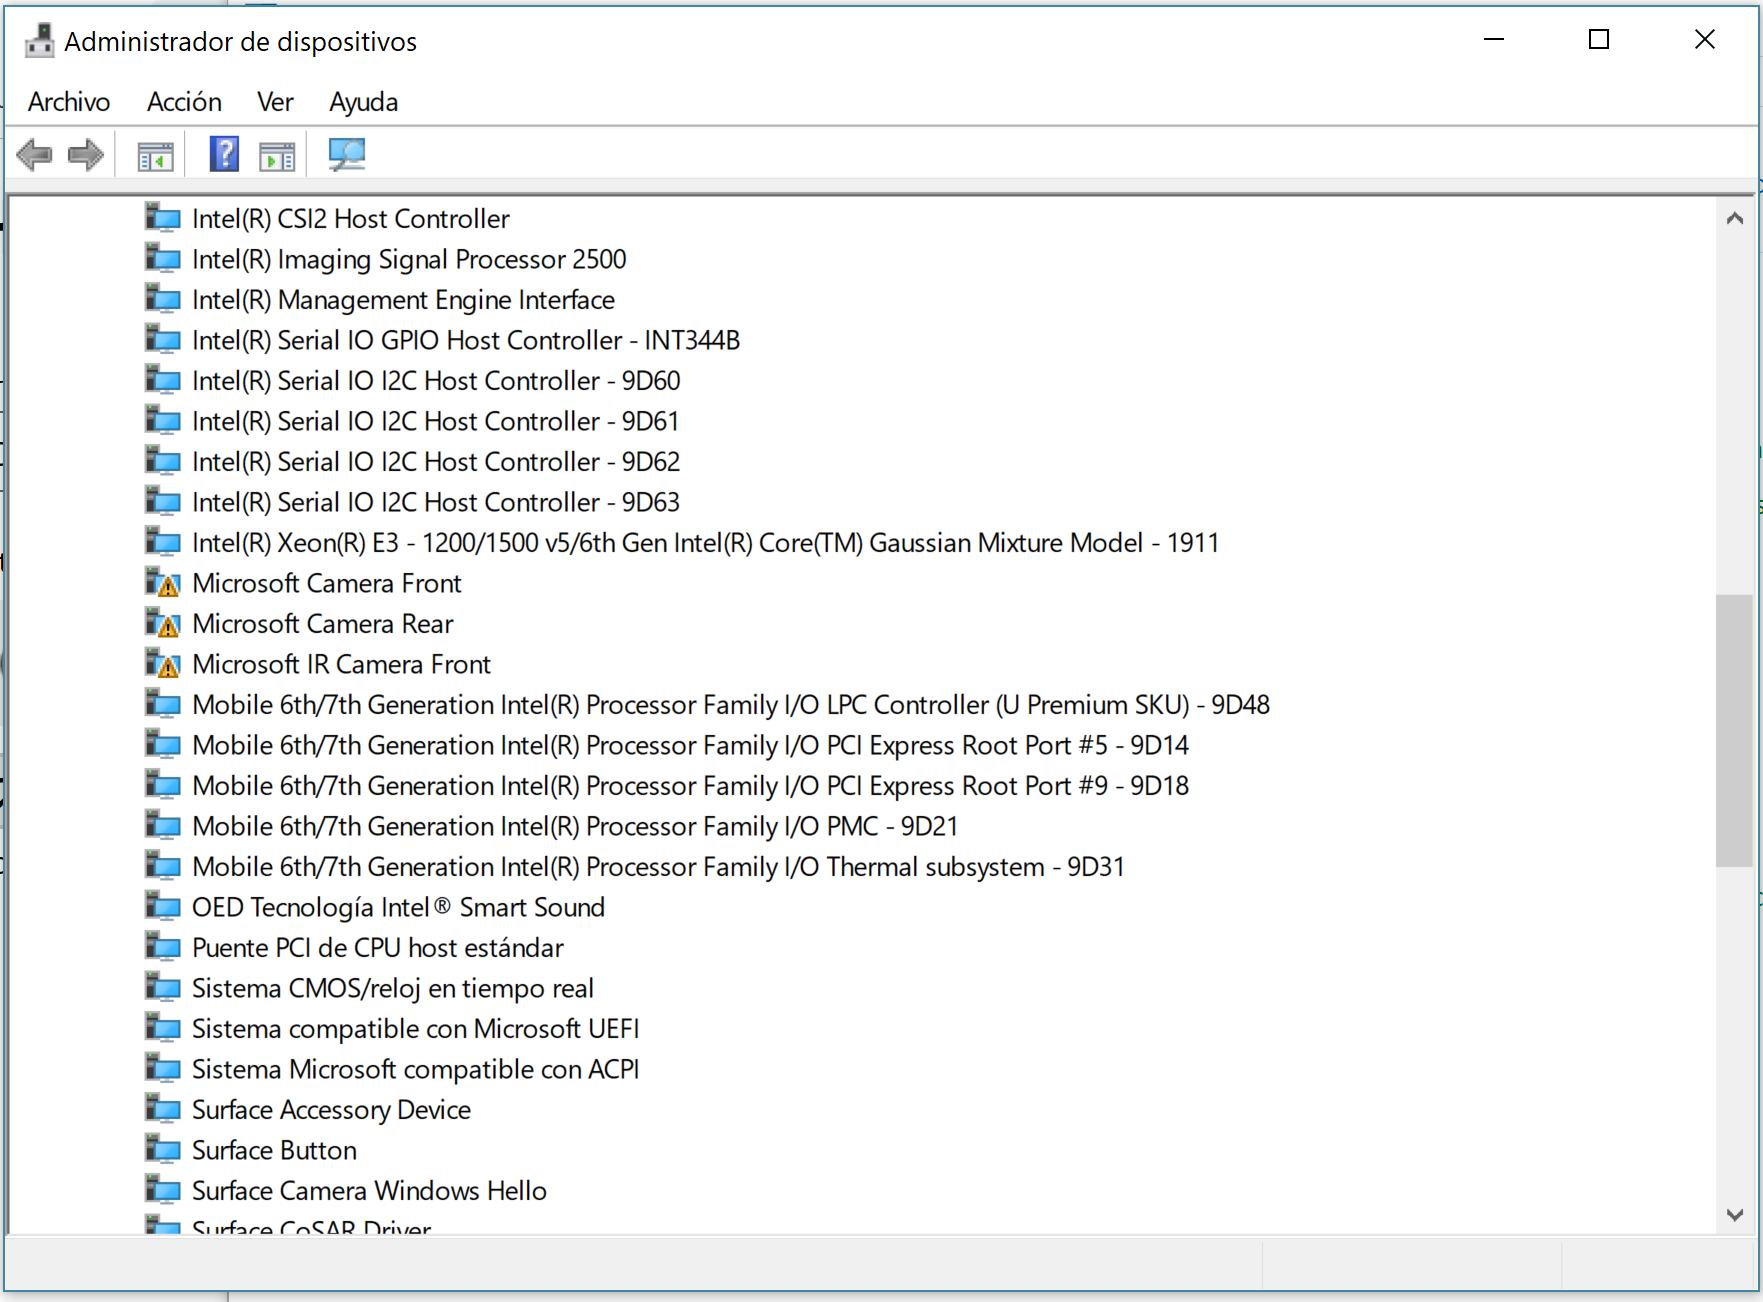Click the warning icon beside Microsoft Camera Rear
This screenshot has width=1763, height=1302.
(163, 623)
